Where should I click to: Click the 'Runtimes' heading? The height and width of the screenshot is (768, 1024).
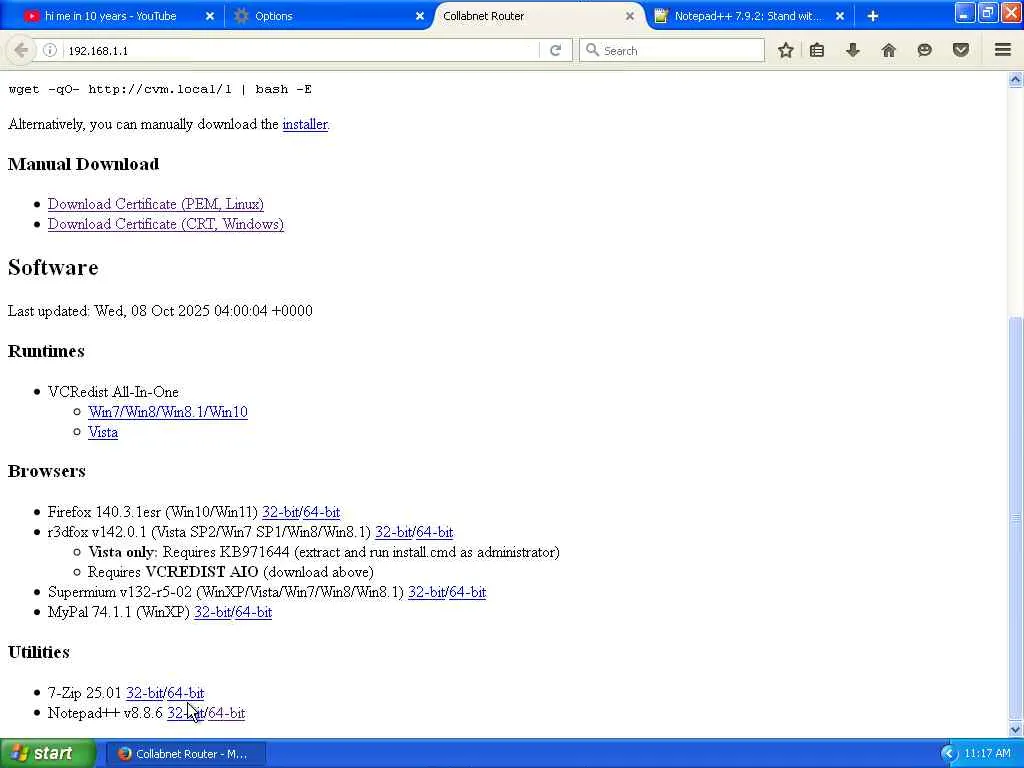click(x=46, y=351)
